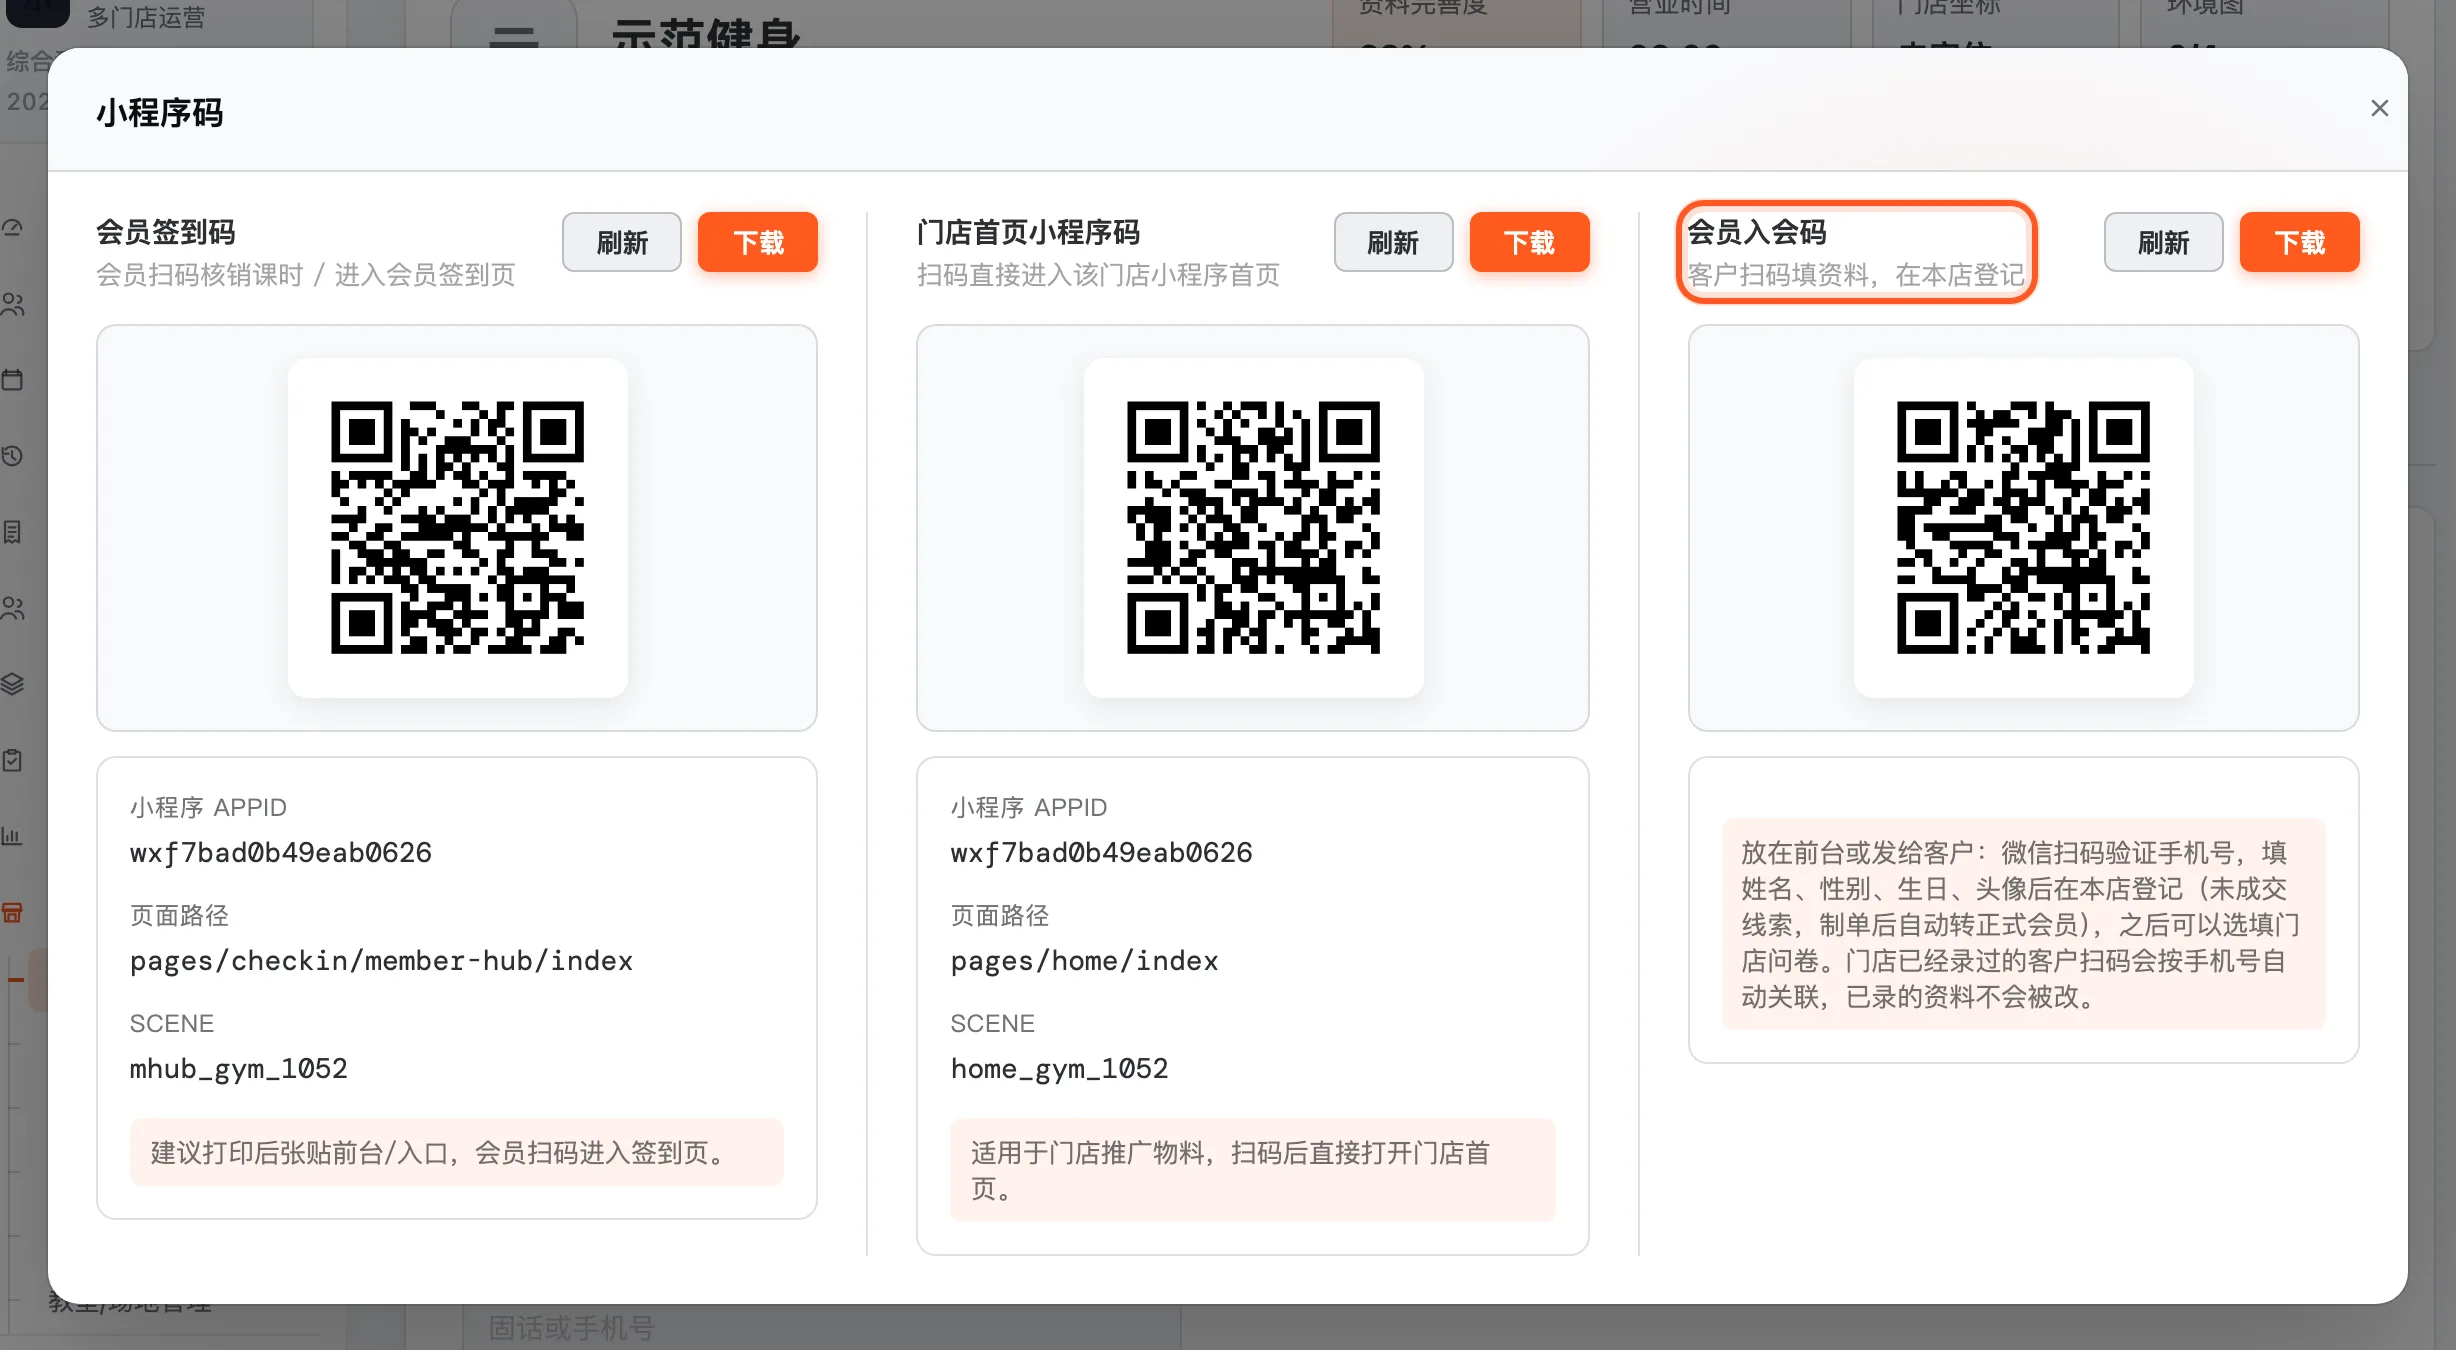Download the 会员入会码 QR code

click(x=2299, y=242)
